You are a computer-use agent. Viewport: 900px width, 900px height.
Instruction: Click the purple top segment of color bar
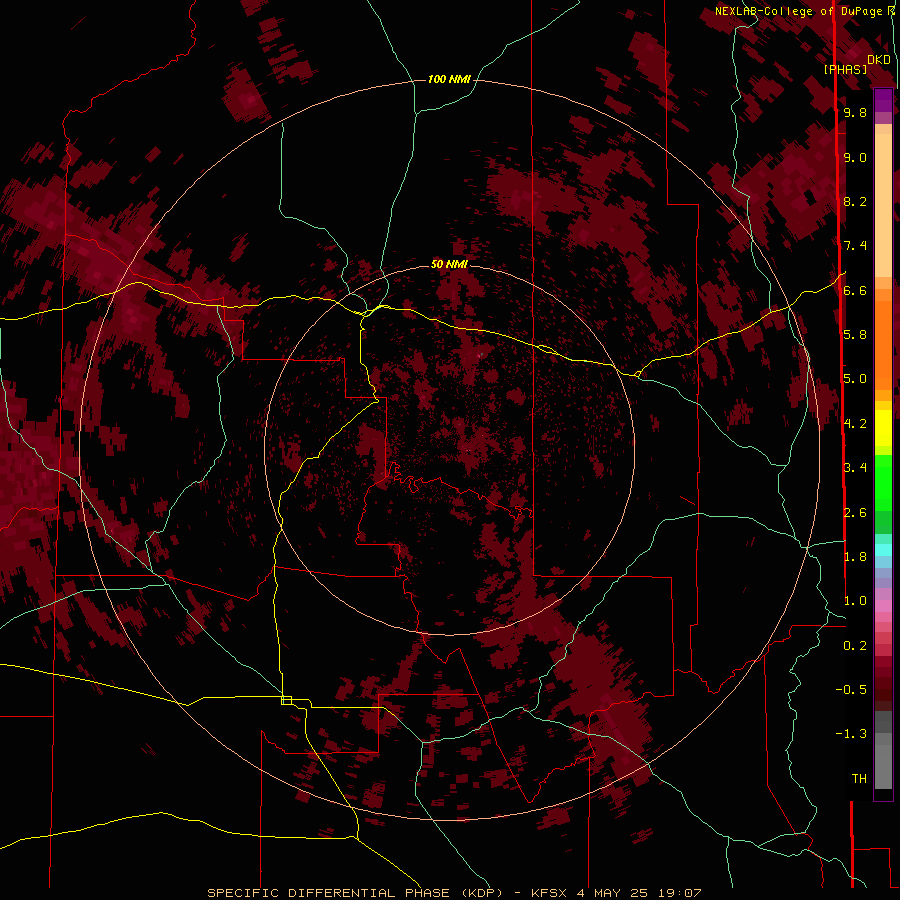(883, 100)
